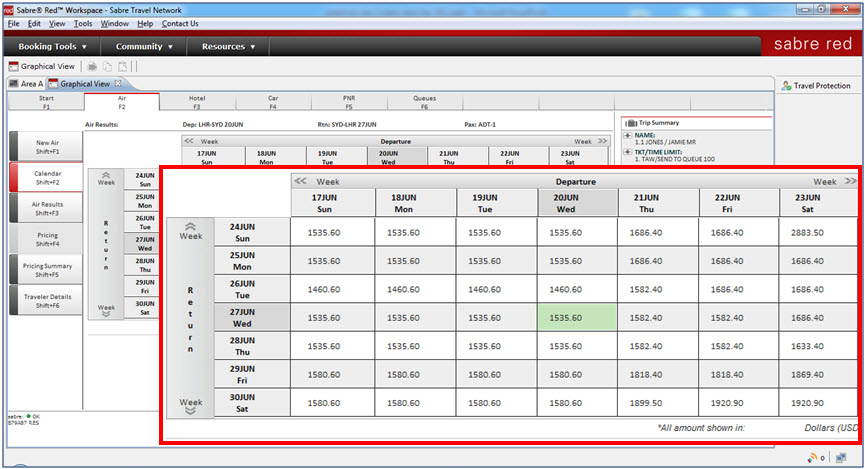The height and width of the screenshot is (469, 865).
Task: Expand the NAME section in Trip Summary
Action: (627, 135)
